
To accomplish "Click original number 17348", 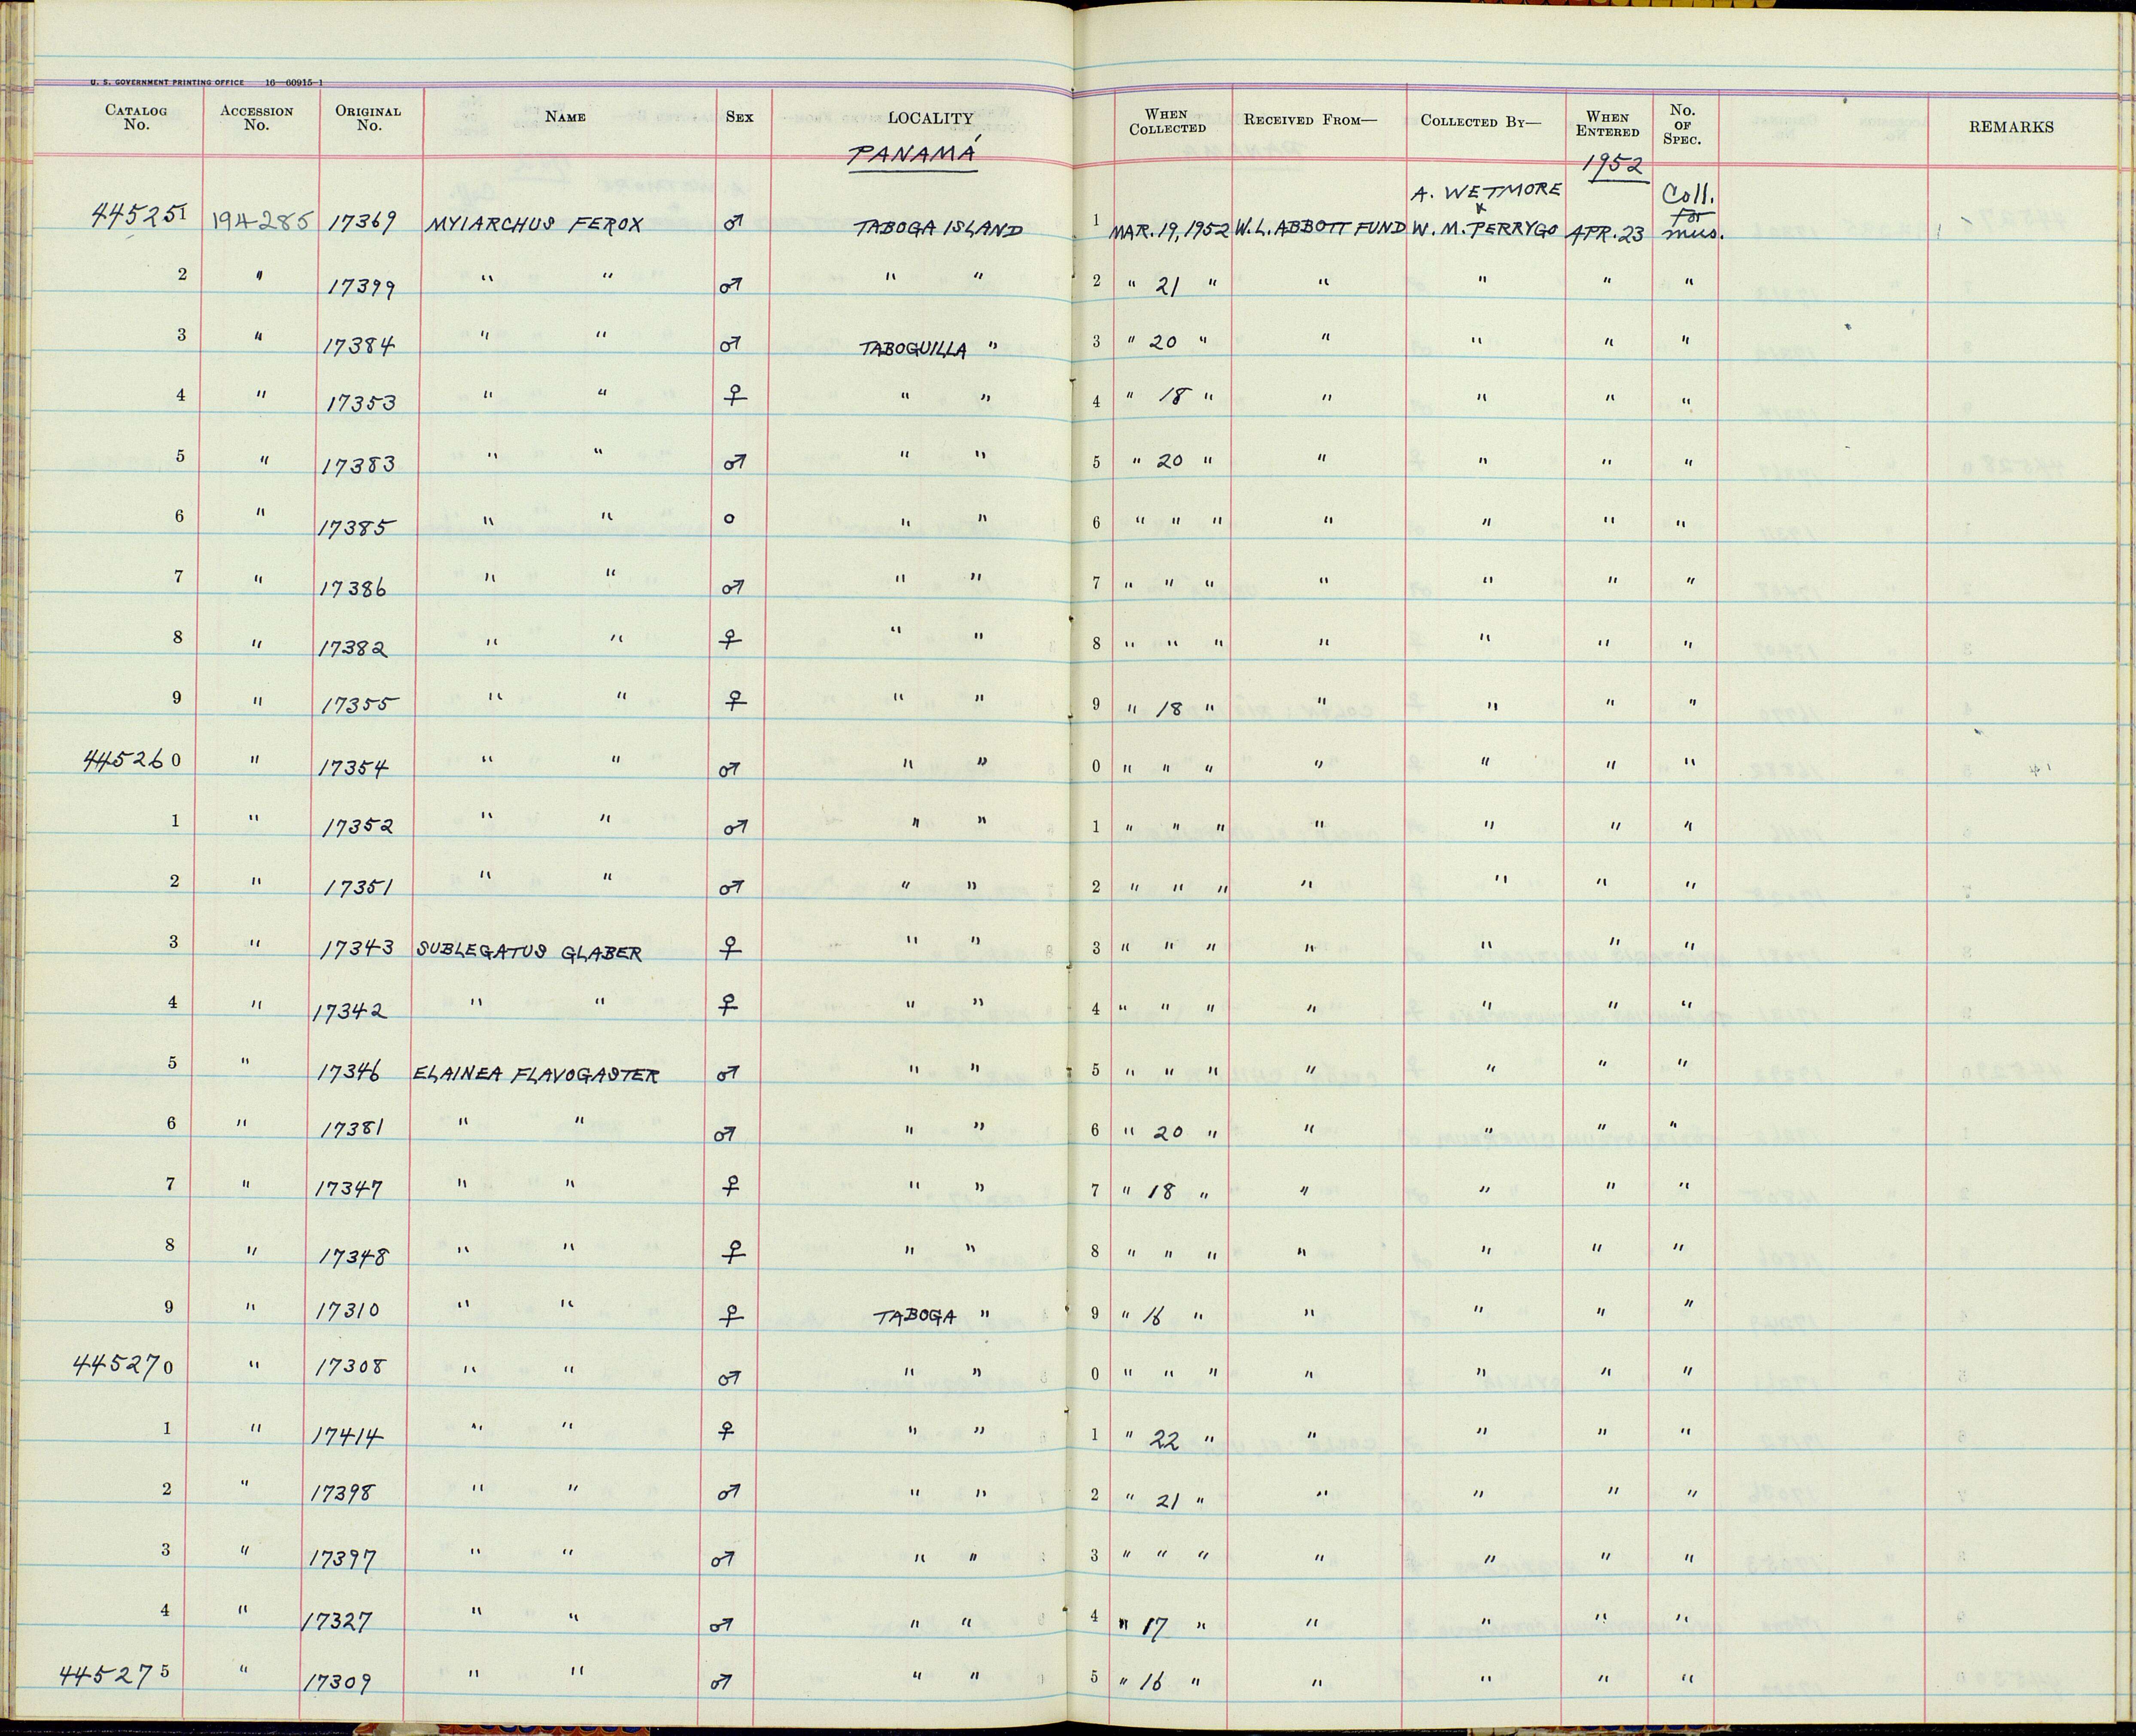I will [x=353, y=1256].
